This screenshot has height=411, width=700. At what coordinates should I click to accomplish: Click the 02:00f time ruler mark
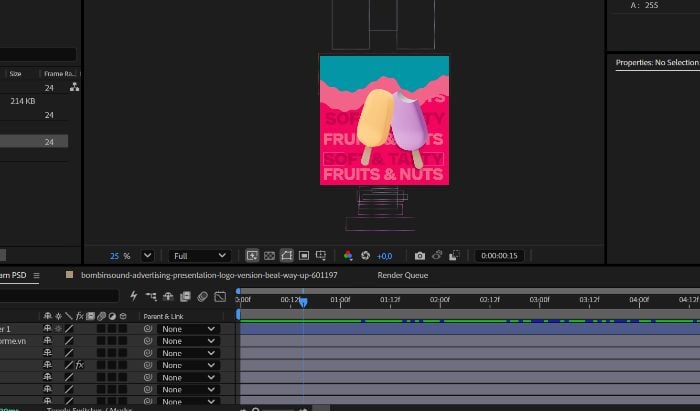(440, 299)
